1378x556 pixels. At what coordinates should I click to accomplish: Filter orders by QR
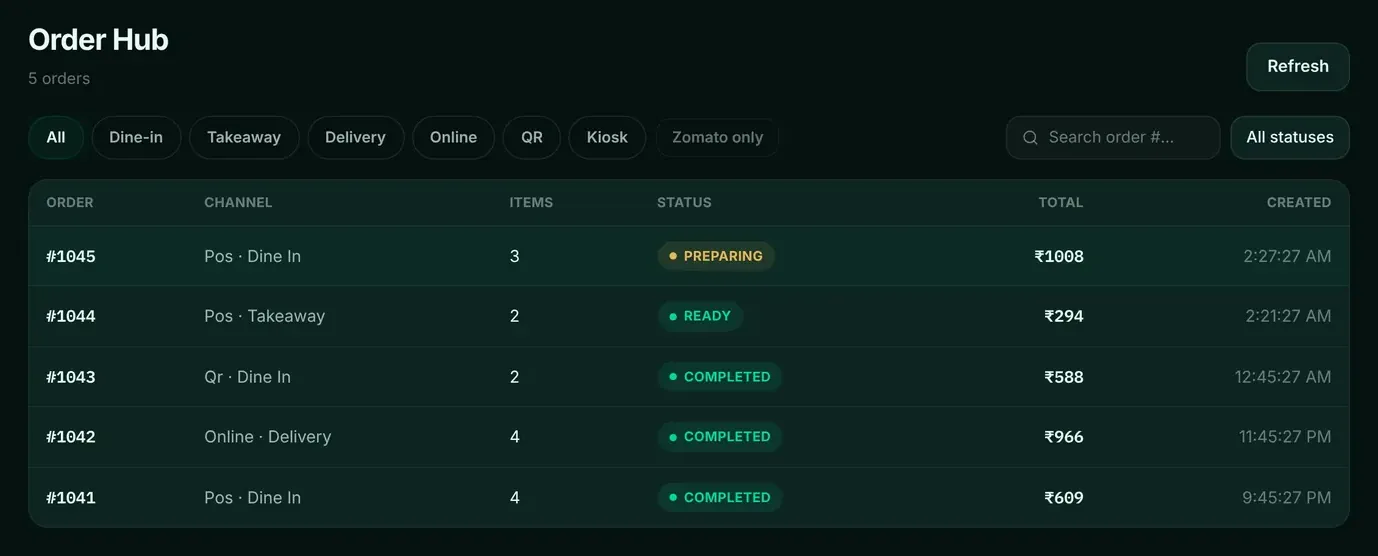[x=532, y=138]
